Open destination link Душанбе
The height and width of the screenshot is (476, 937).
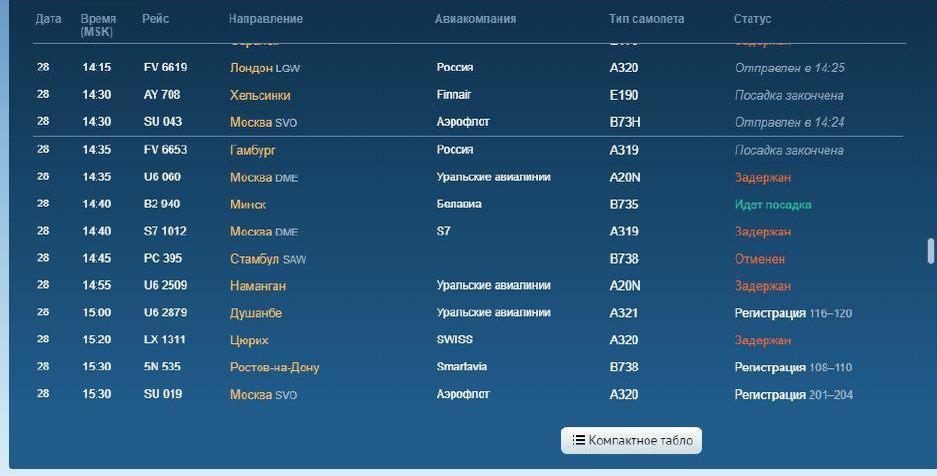pos(256,314)
